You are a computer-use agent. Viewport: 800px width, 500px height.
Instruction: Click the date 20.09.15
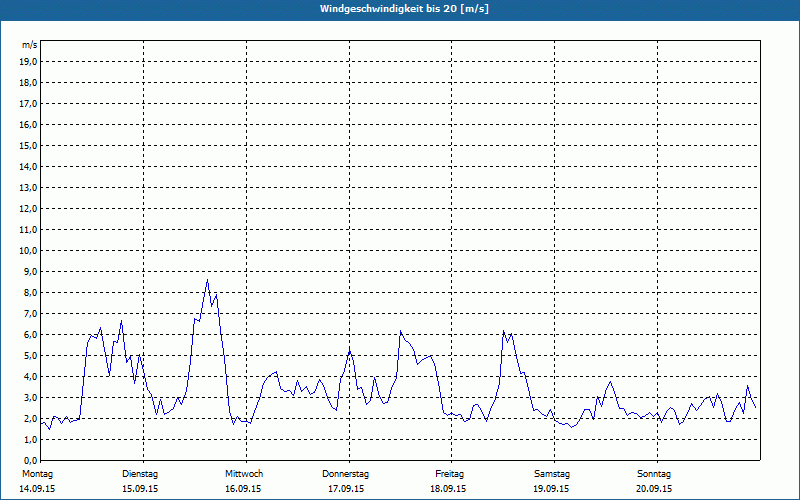654,489
